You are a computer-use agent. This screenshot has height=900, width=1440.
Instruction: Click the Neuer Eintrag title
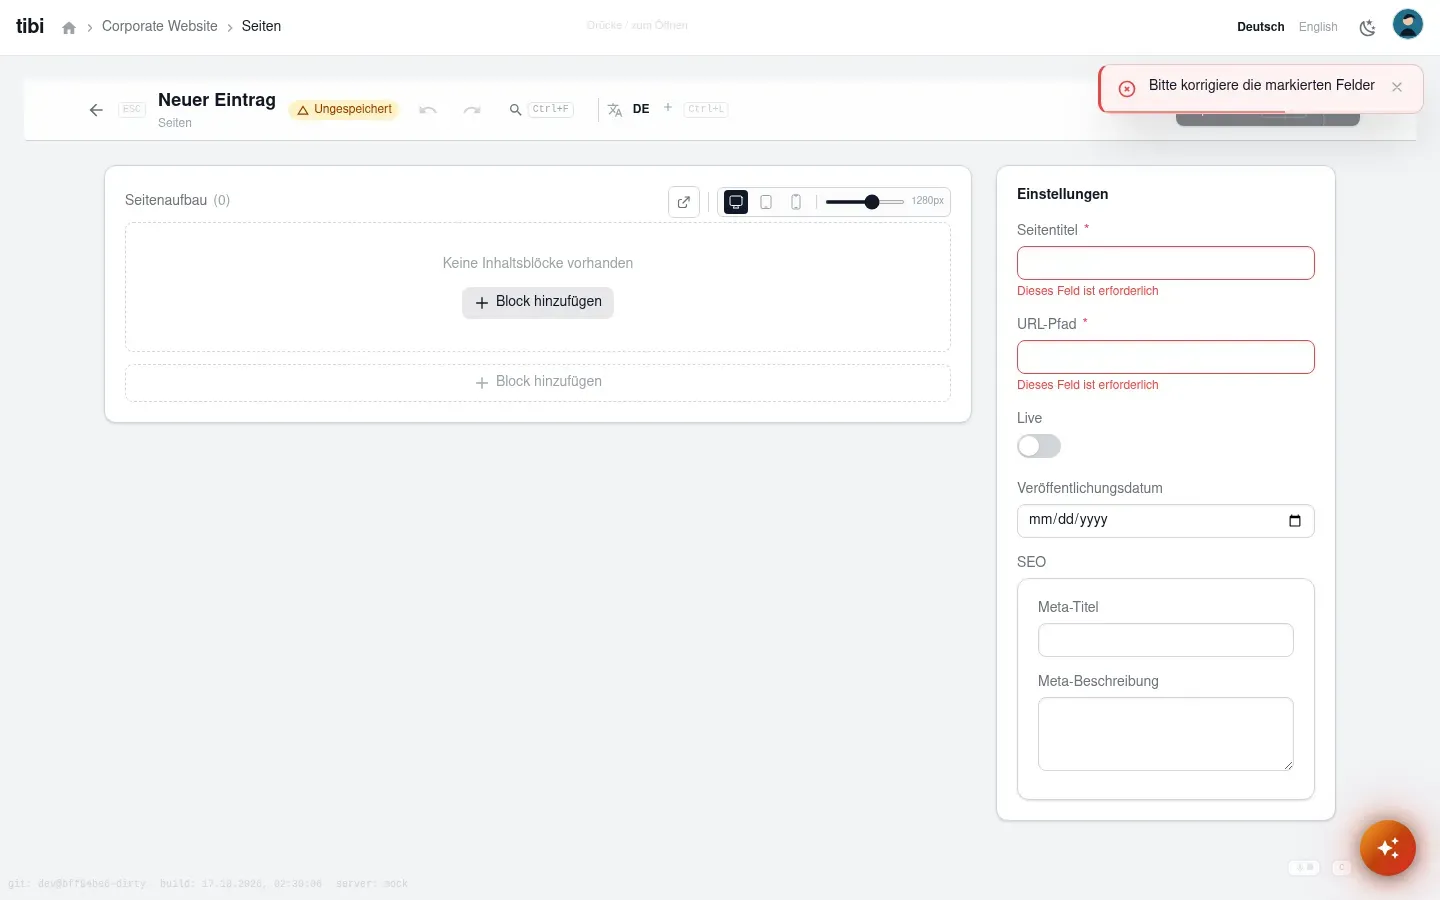pyautogui.click(x=217, y=100)
